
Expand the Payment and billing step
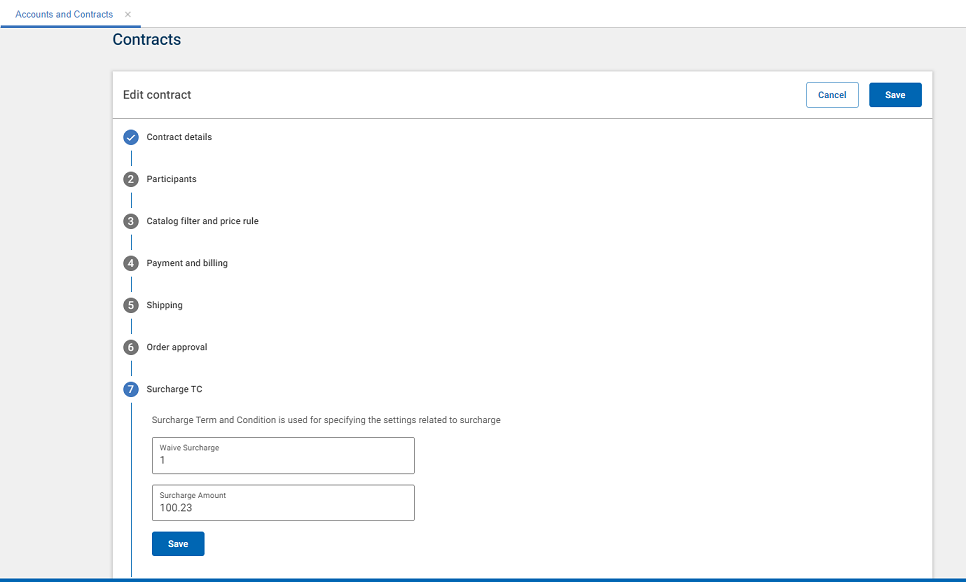pos(187,263)
